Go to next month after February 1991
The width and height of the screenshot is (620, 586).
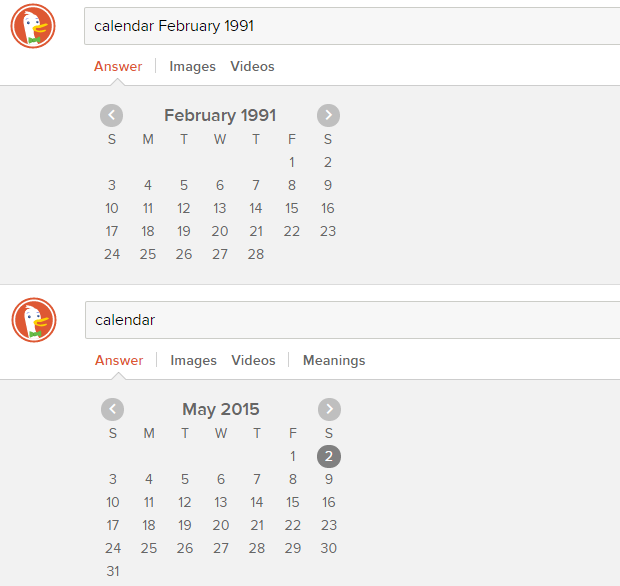[328, 115]
